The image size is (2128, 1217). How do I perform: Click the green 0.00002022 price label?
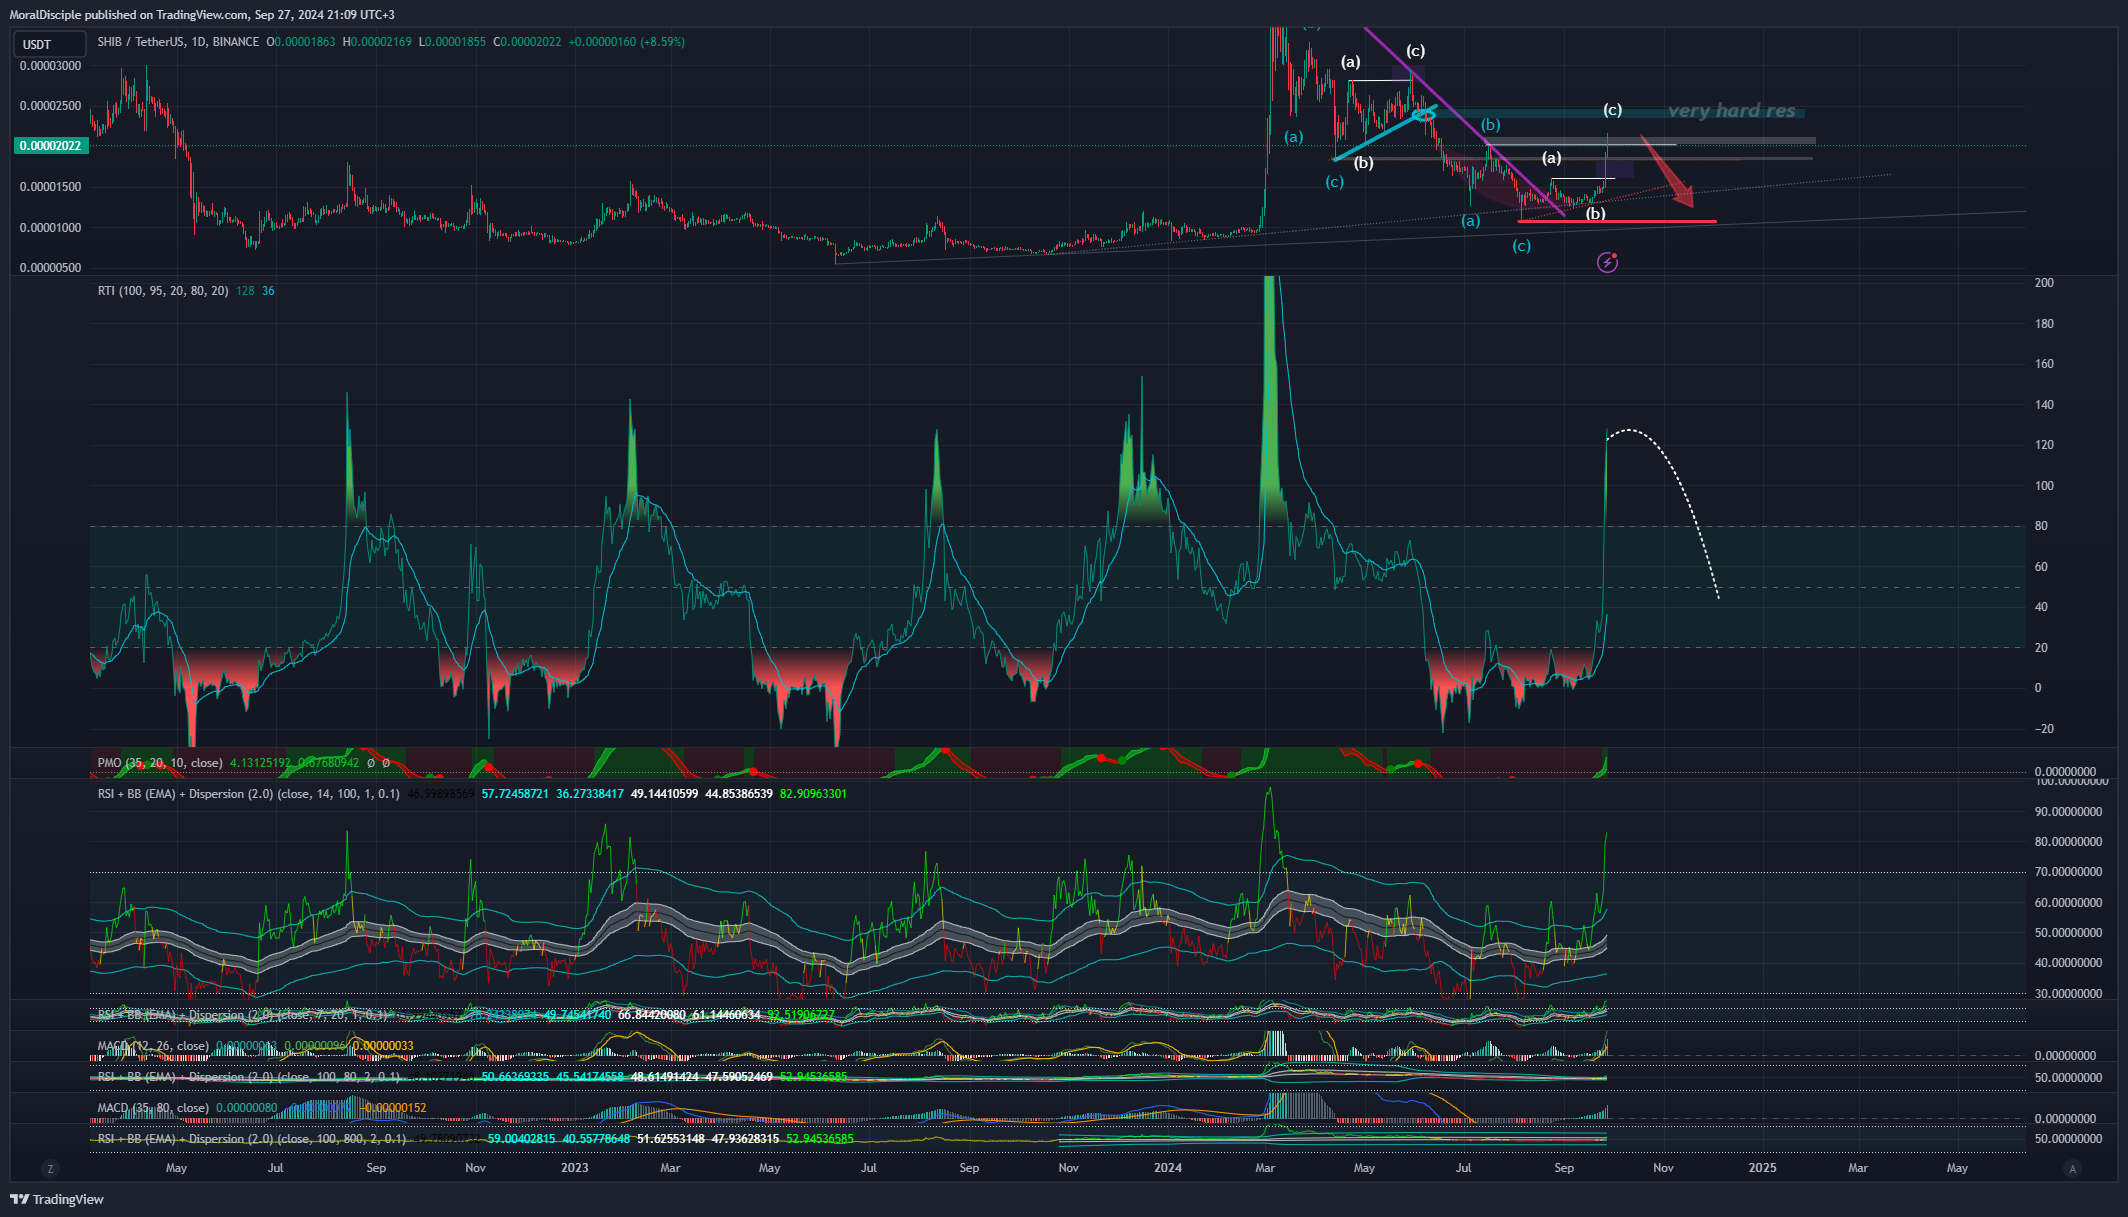click(50, 146)
